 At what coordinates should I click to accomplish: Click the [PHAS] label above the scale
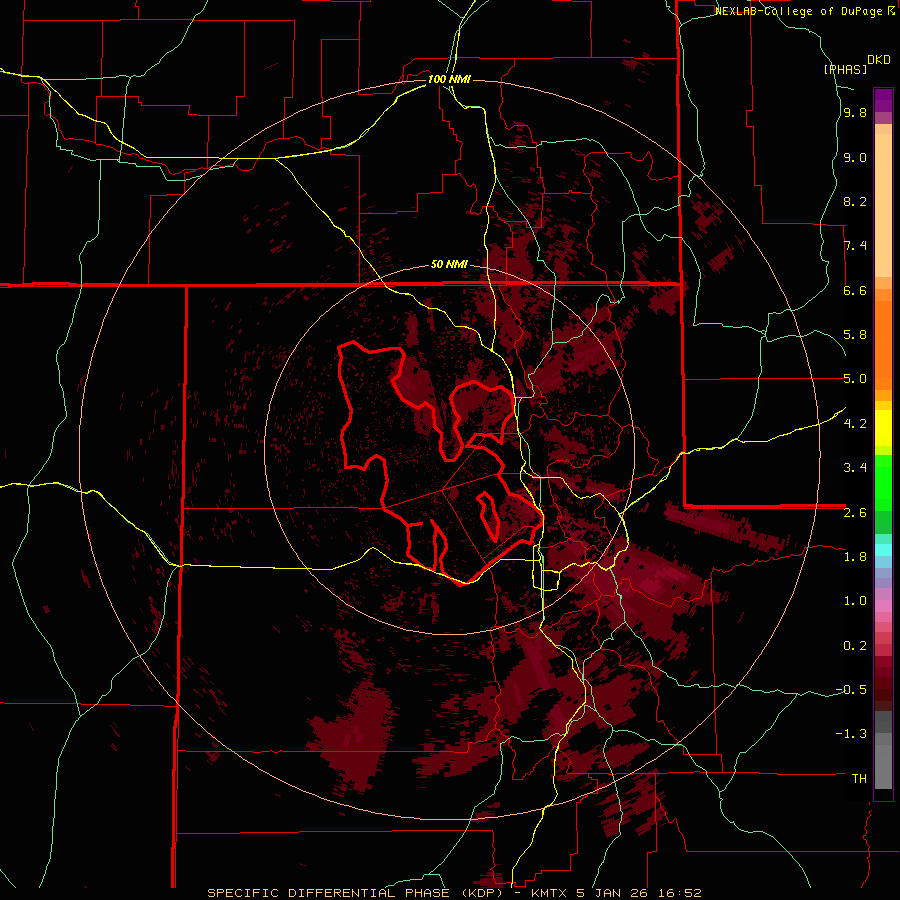845,69
